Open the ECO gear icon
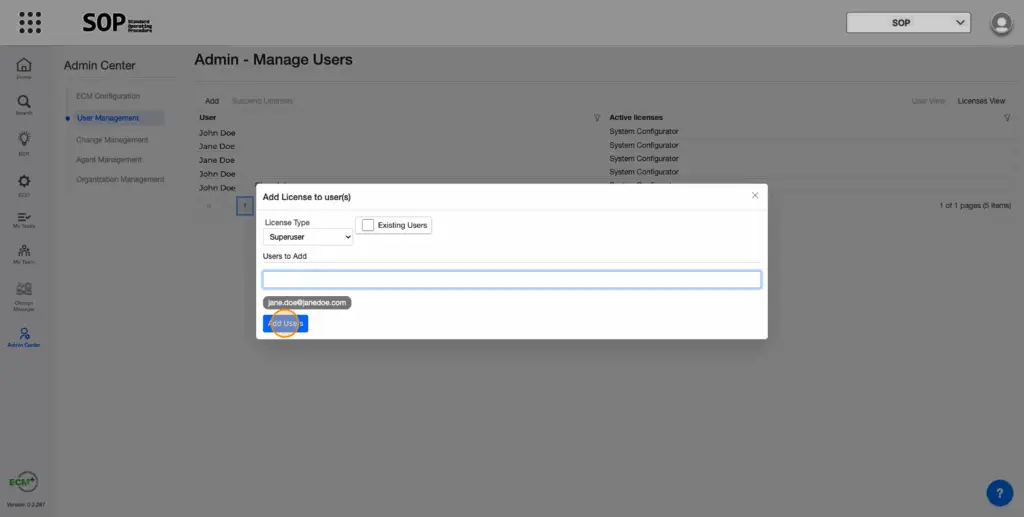This screenshot has width=1024, height=517. tap(24, 184)
